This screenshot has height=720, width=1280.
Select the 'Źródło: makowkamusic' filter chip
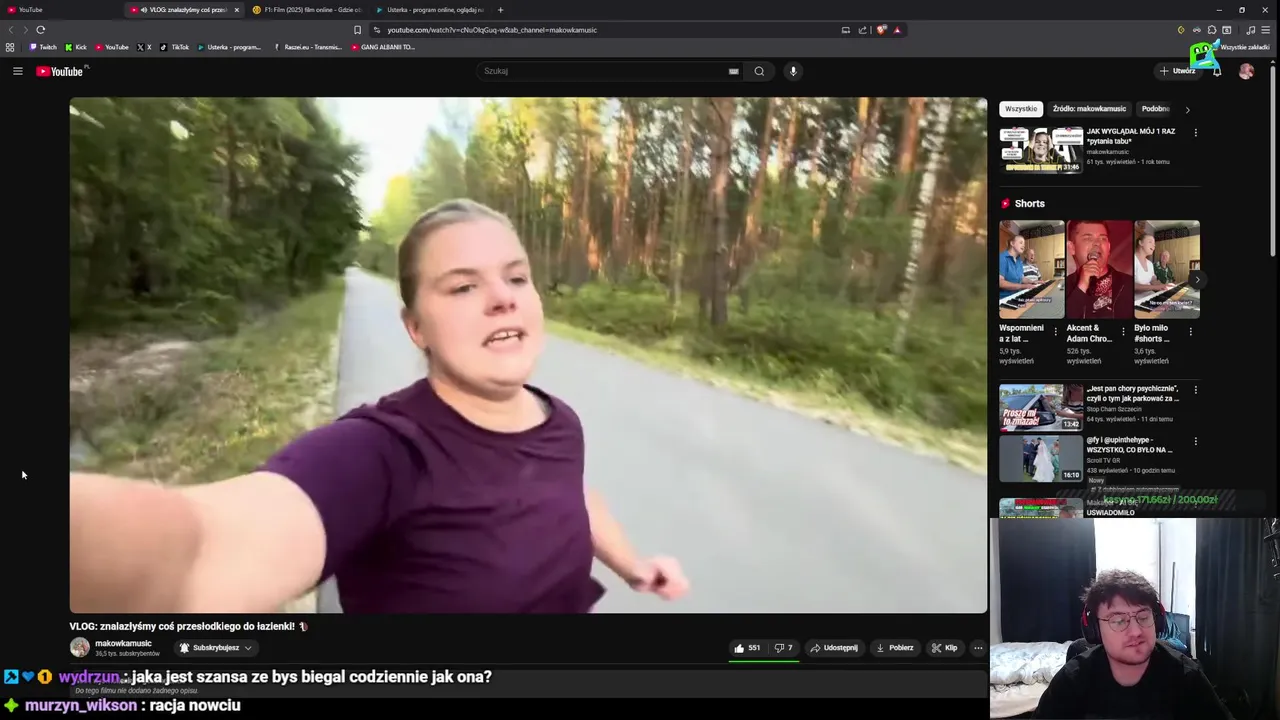tap(1089, 109)
